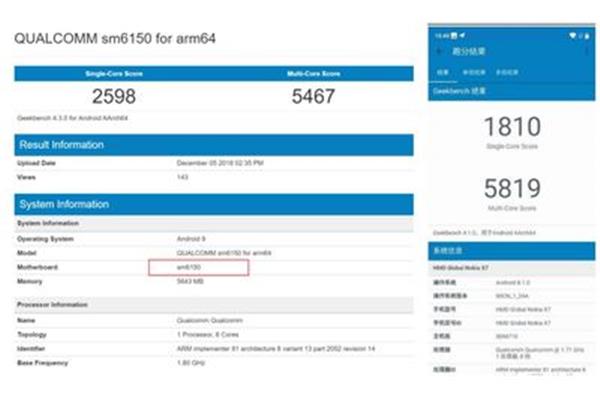Click the 操作系统 label in phone app

pyautogui.click(x=444, y=283)
